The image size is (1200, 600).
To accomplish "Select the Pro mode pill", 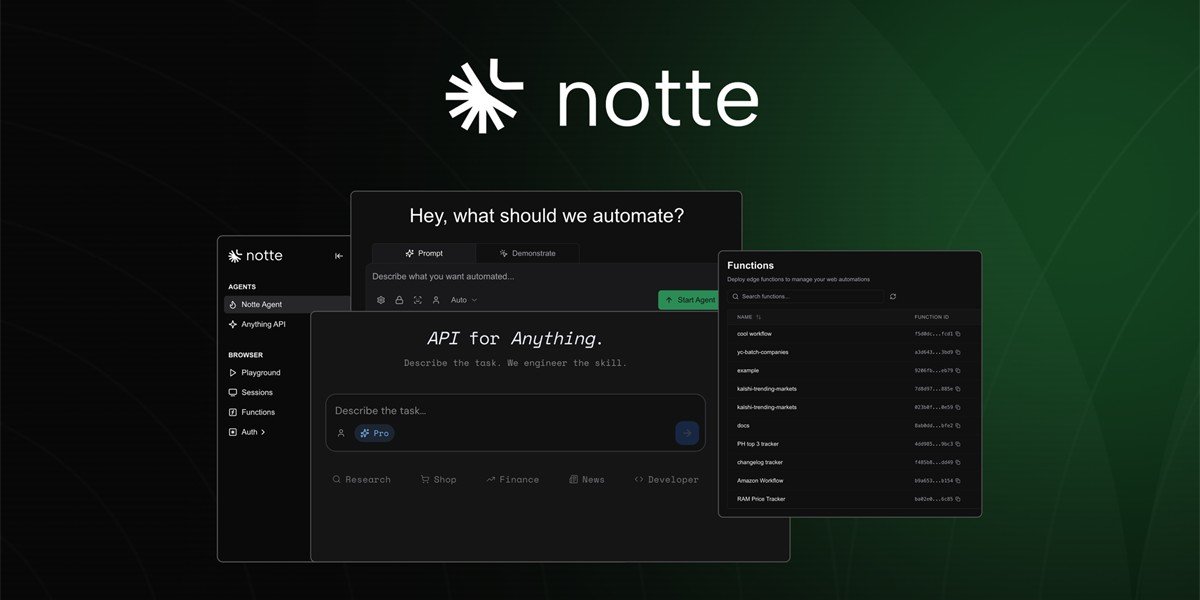I will point(374,433).
